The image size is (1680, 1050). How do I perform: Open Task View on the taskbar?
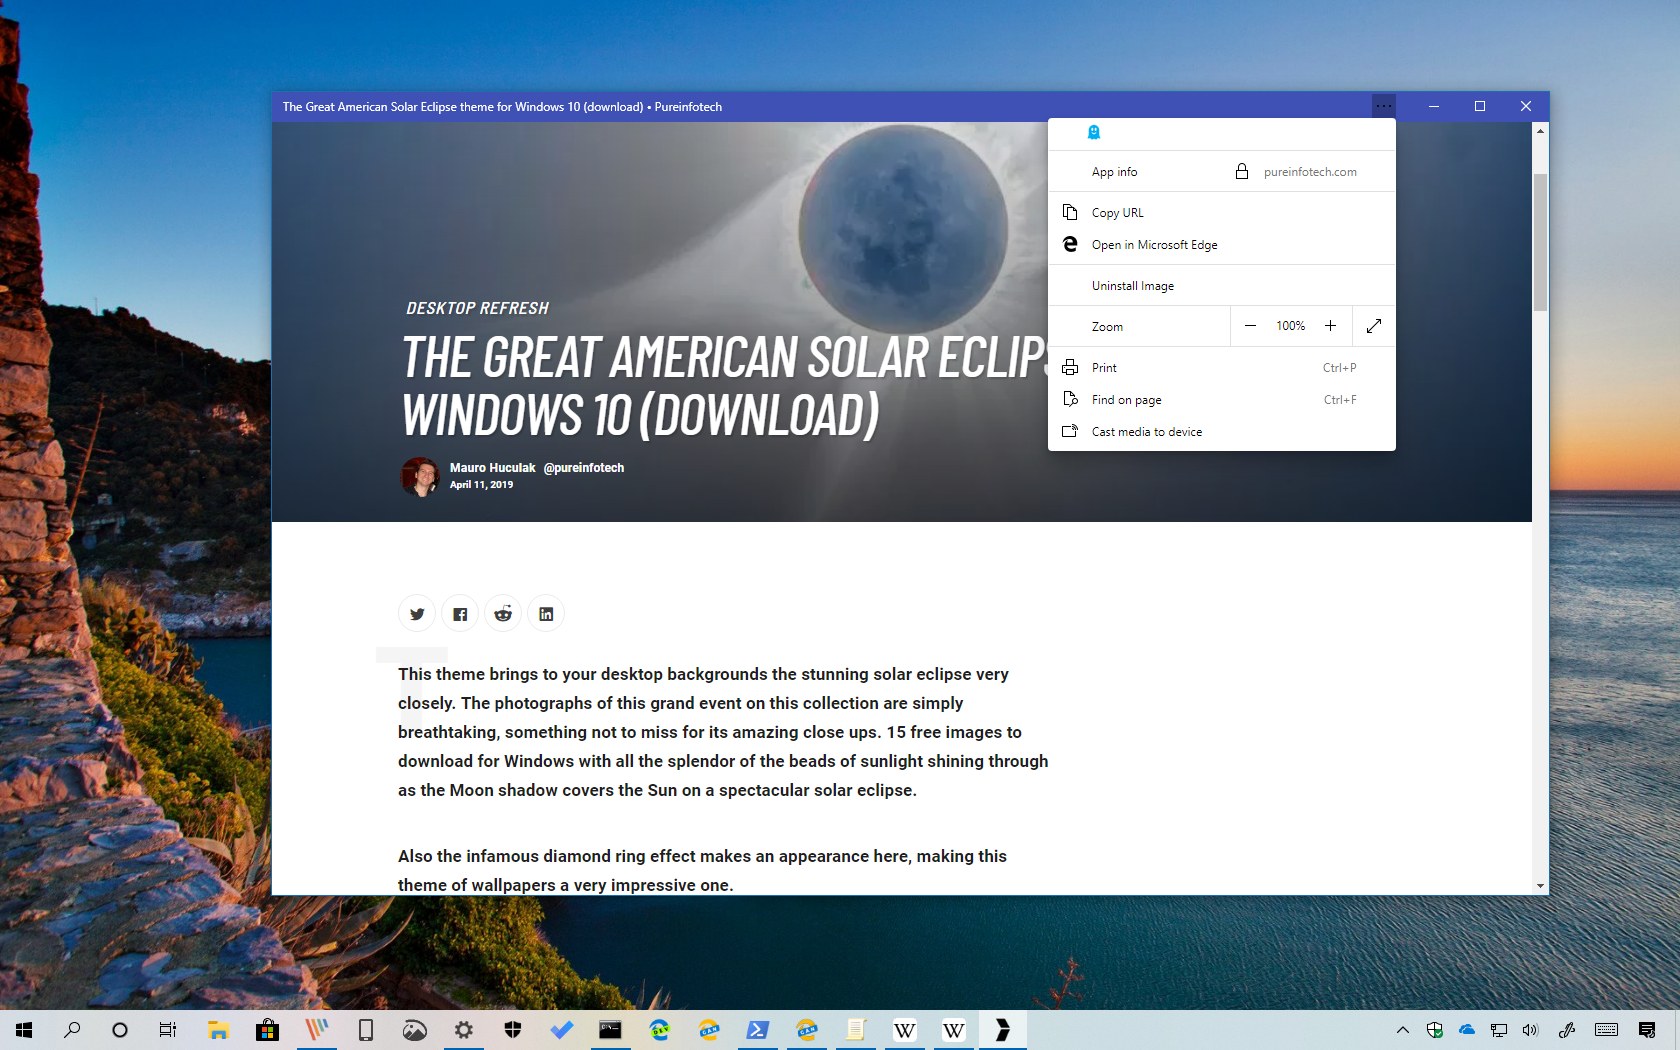[168, 1030]
